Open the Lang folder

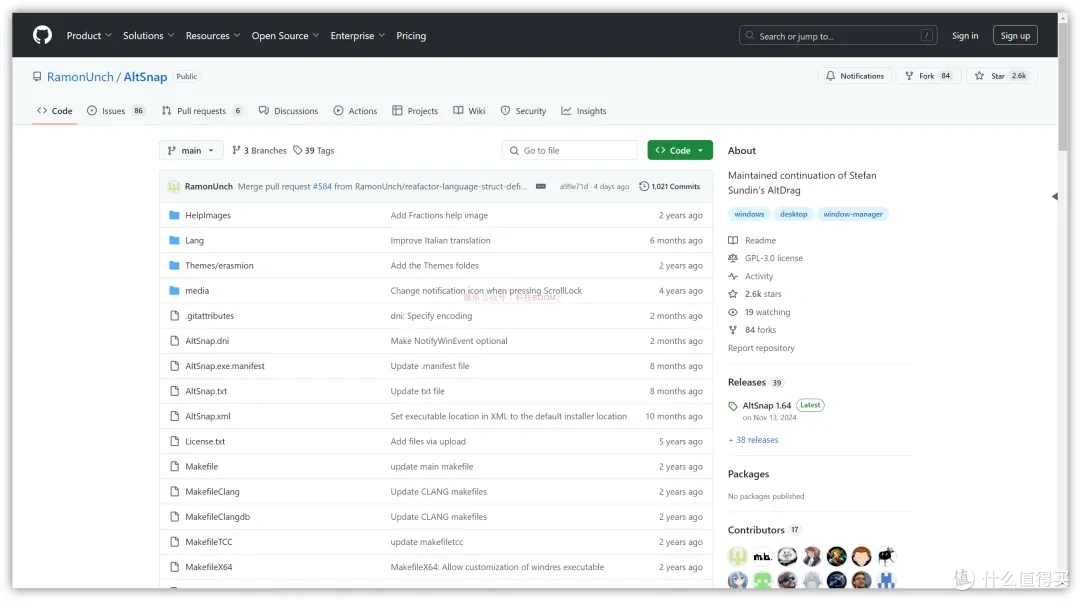194,240
